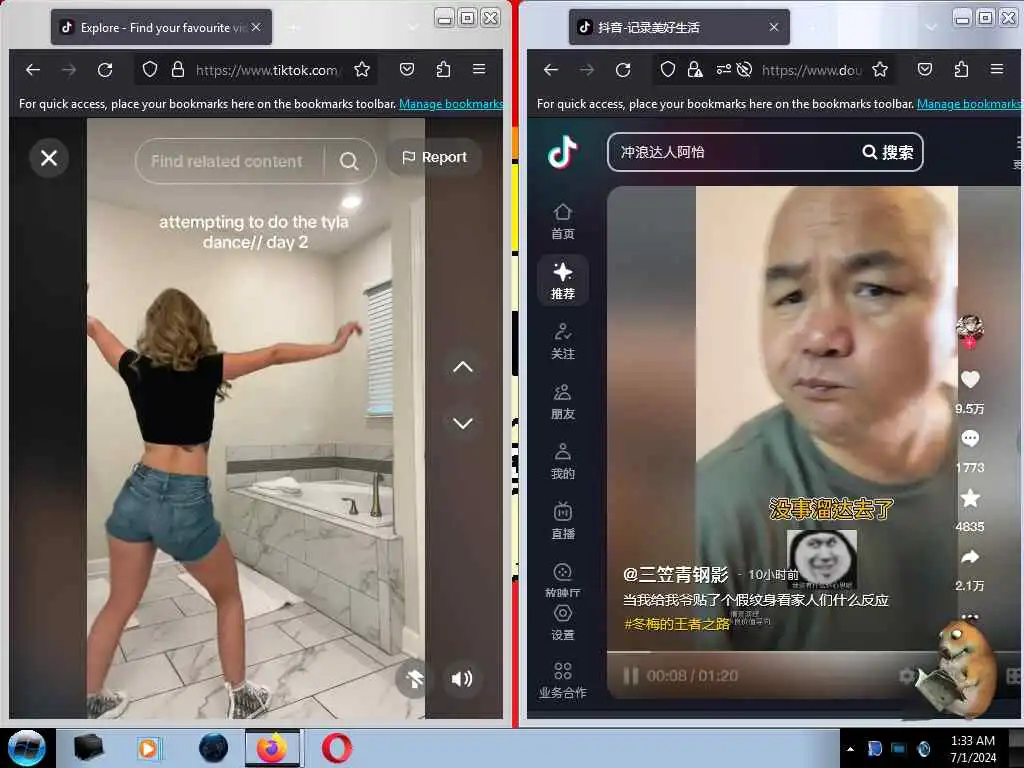Go back in the Douyin window
Image resolution: width=1024 pixels, height=768 pixels.
551,70
